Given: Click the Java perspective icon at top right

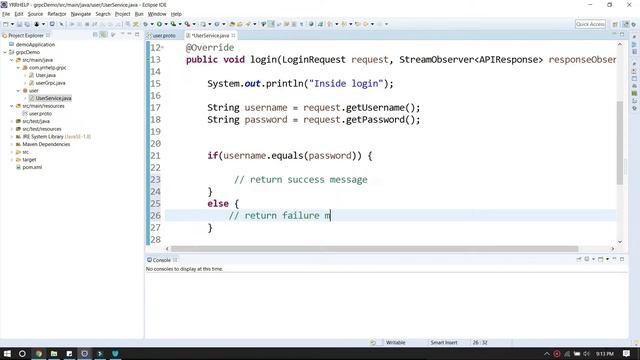Looking at the screenshot, I should (x=626, y=24).
